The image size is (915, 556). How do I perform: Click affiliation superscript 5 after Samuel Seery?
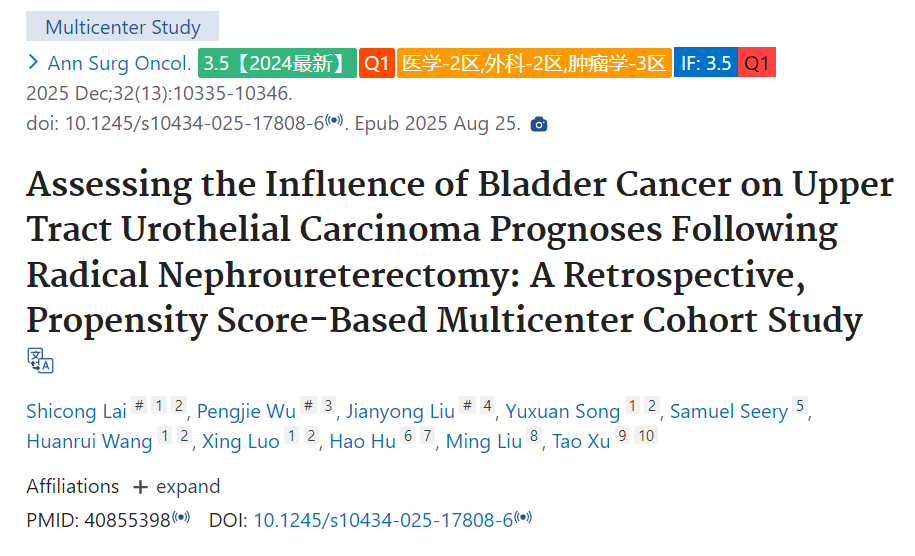(799, 405)
